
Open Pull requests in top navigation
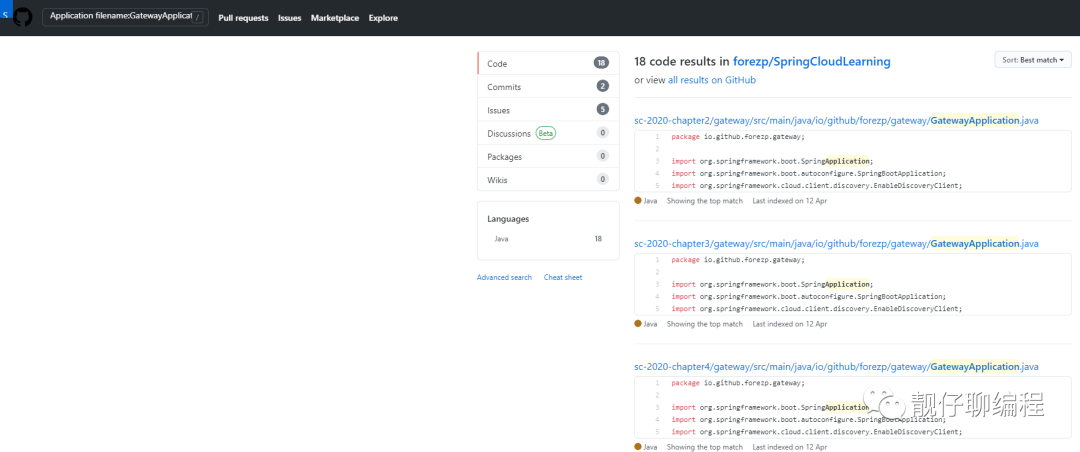(x=243, y=18)
